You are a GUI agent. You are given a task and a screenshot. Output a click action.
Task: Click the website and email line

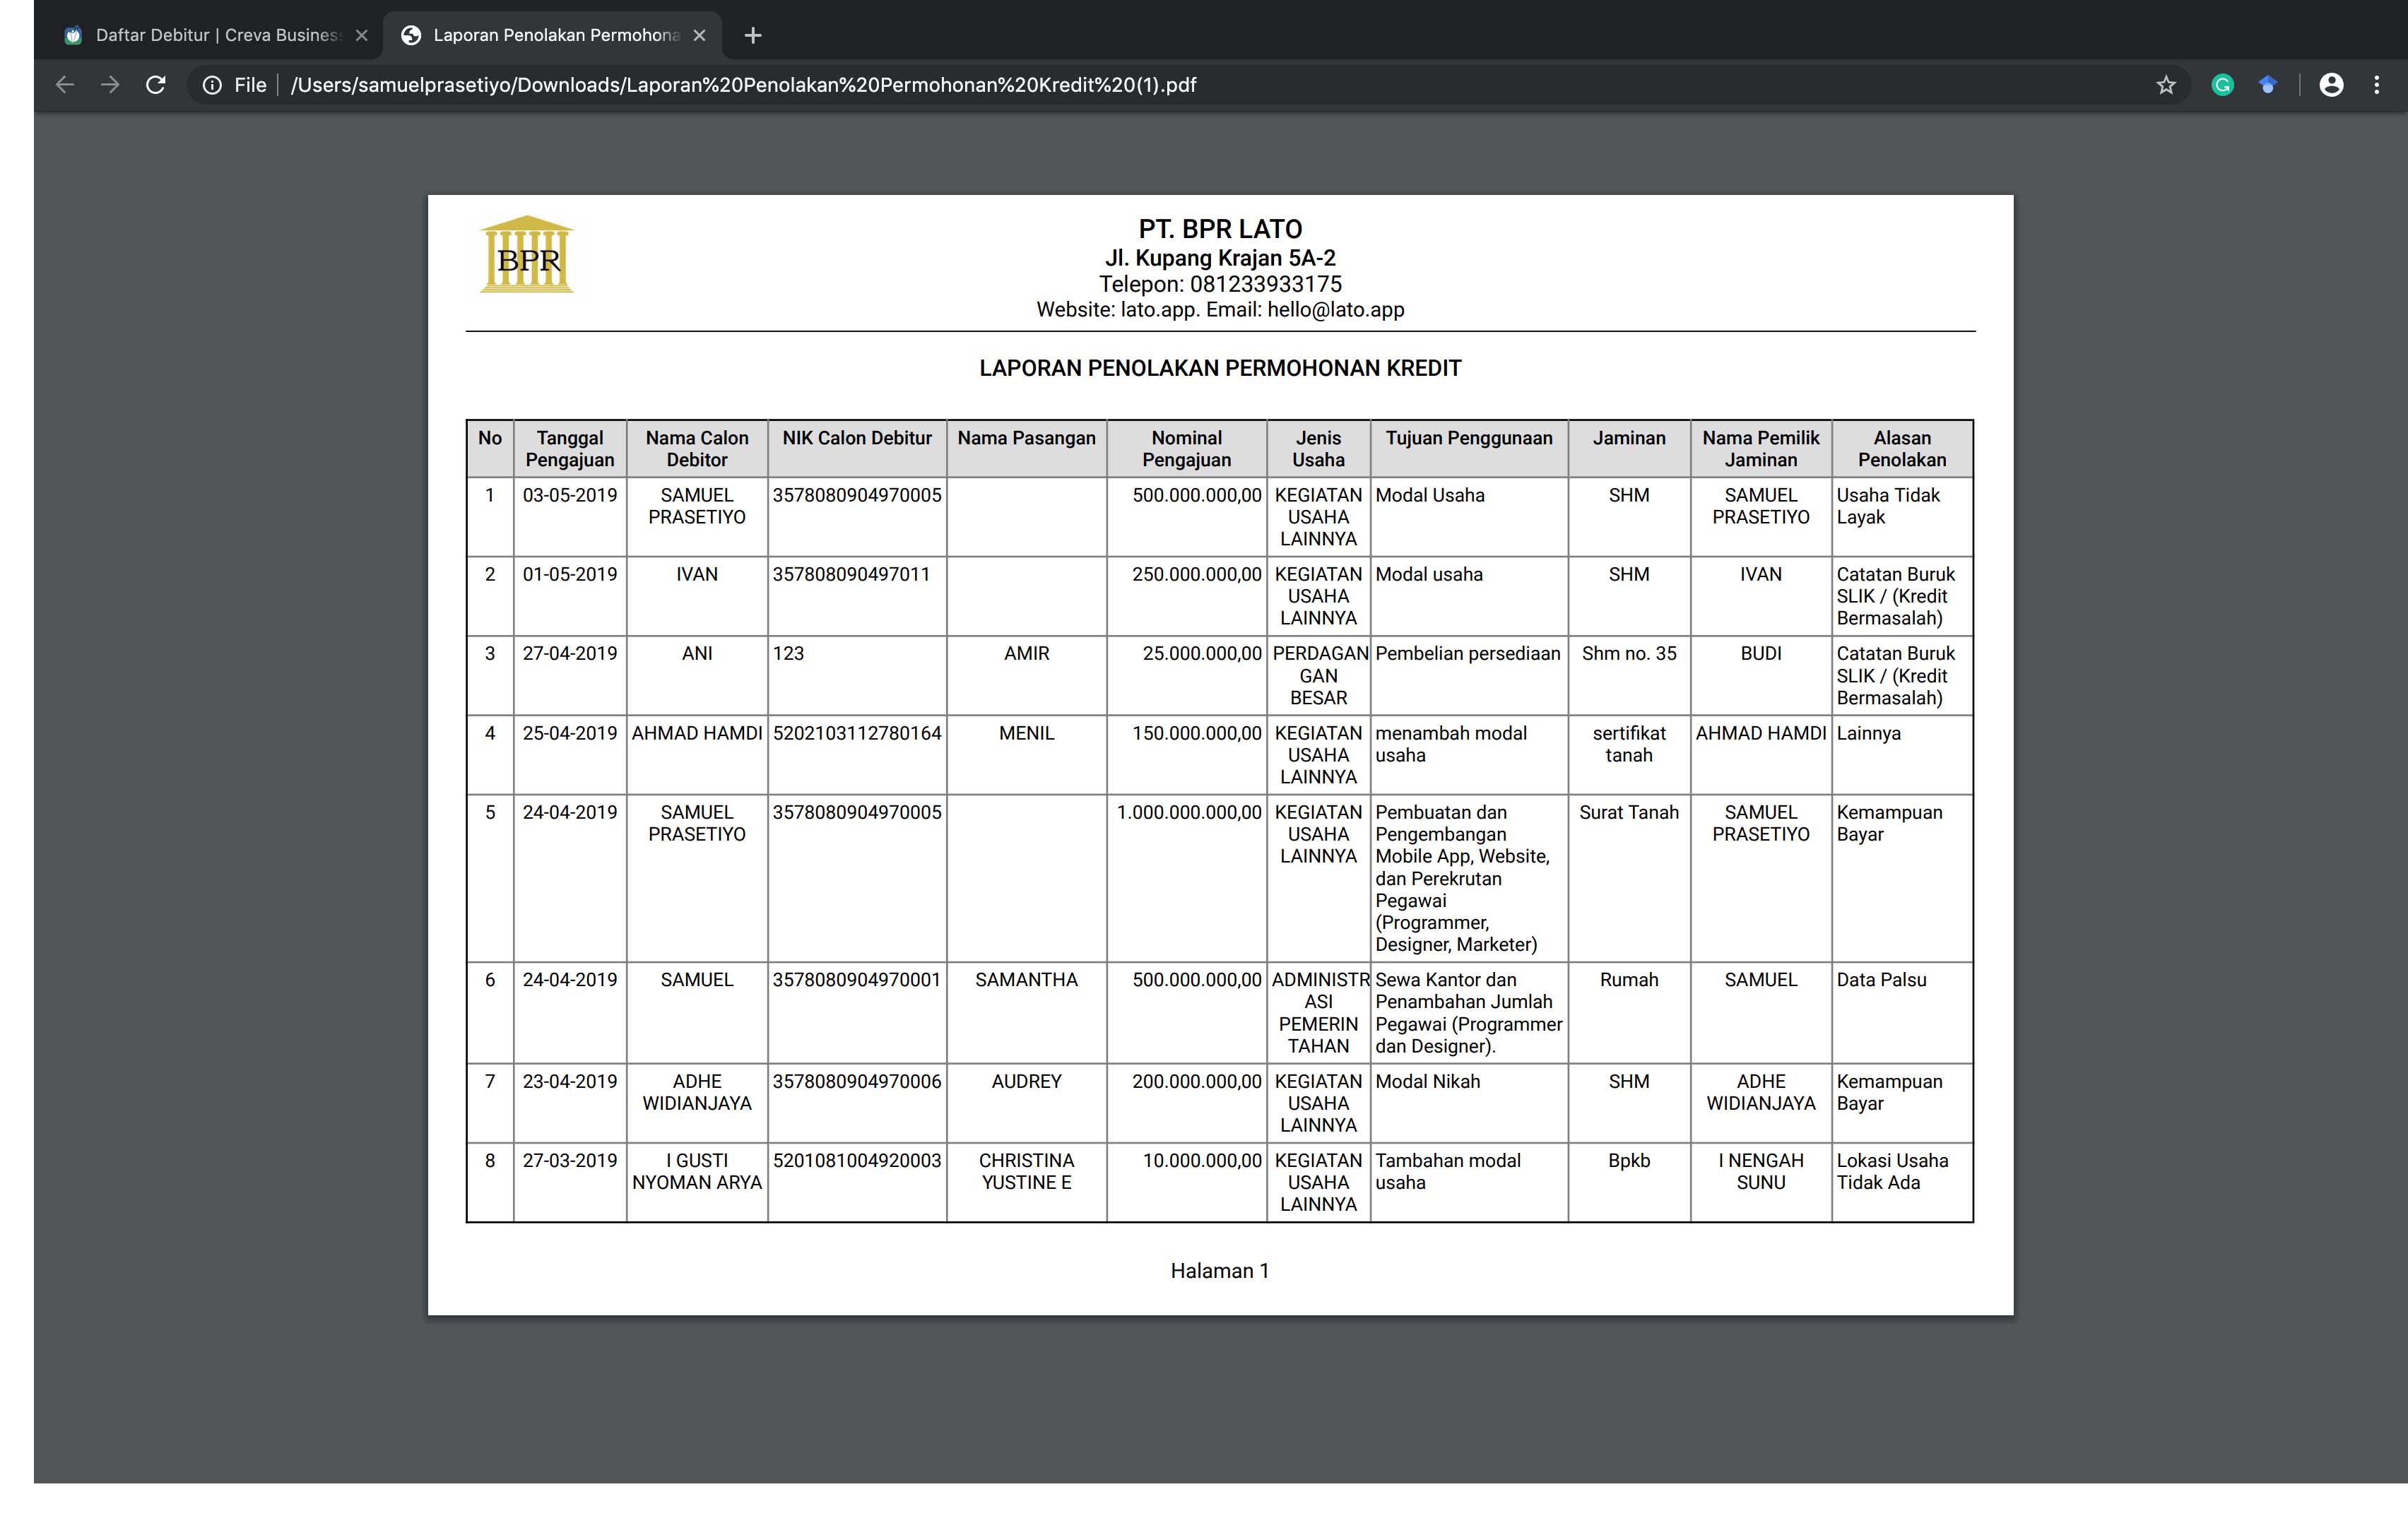coord(1220,310)
